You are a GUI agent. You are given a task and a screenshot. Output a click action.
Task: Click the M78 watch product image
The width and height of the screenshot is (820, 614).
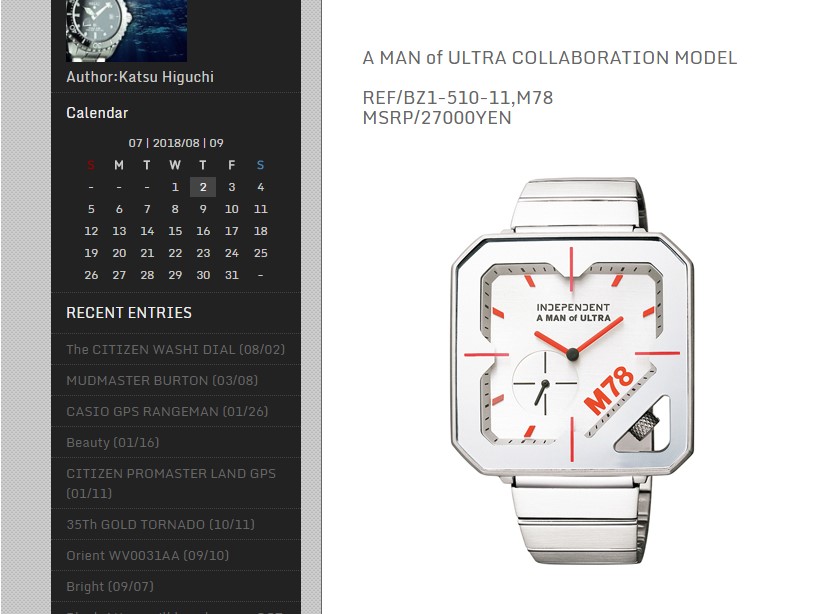pyautogui.click(x=572, y=370)
